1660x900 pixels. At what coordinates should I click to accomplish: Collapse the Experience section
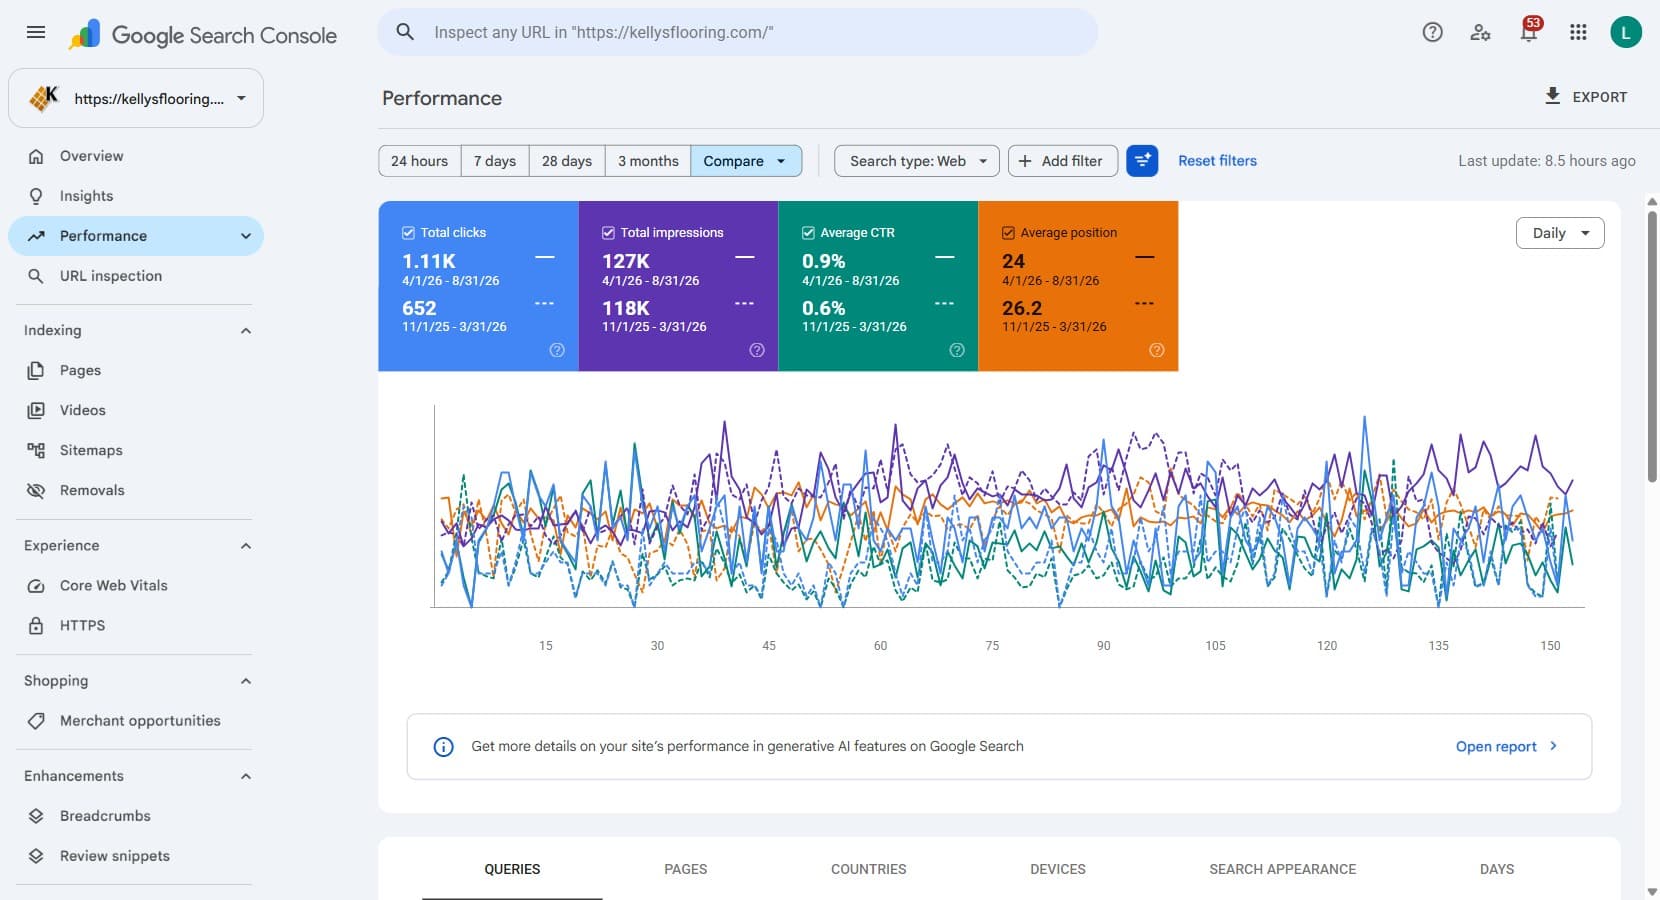246,546
